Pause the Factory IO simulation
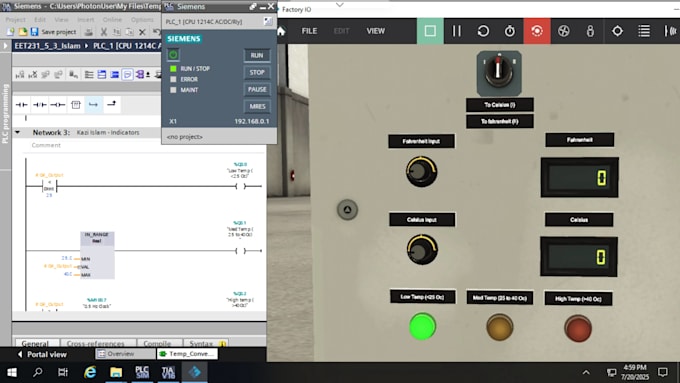 (x=457, y=31)
